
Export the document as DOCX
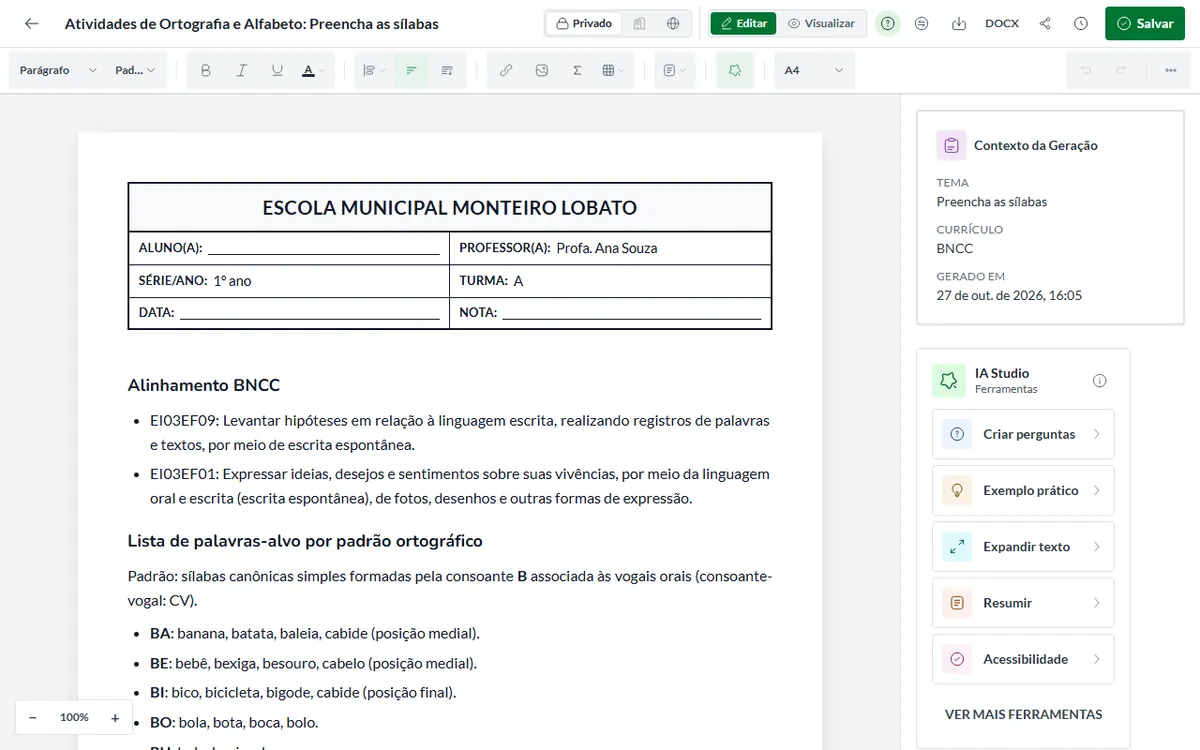coord(1002,23)
